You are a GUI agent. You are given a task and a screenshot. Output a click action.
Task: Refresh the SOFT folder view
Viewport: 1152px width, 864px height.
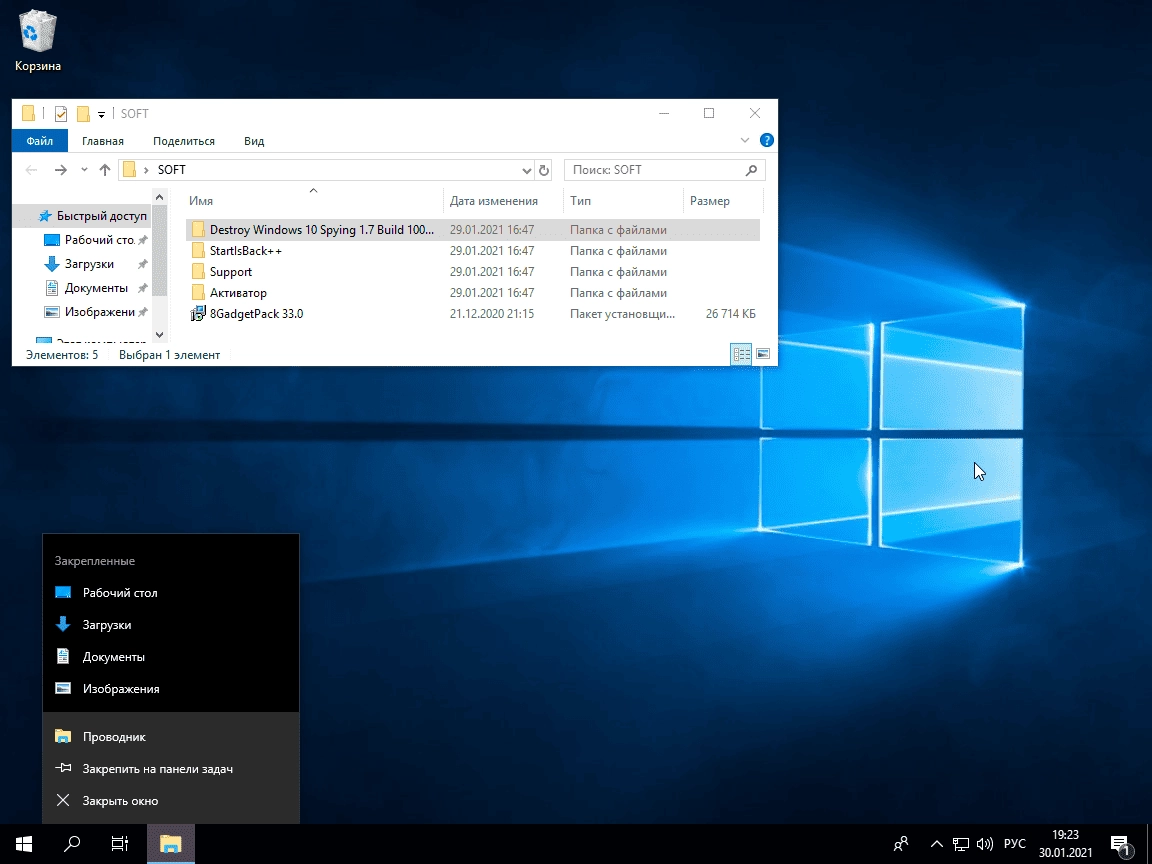[544, 170]
